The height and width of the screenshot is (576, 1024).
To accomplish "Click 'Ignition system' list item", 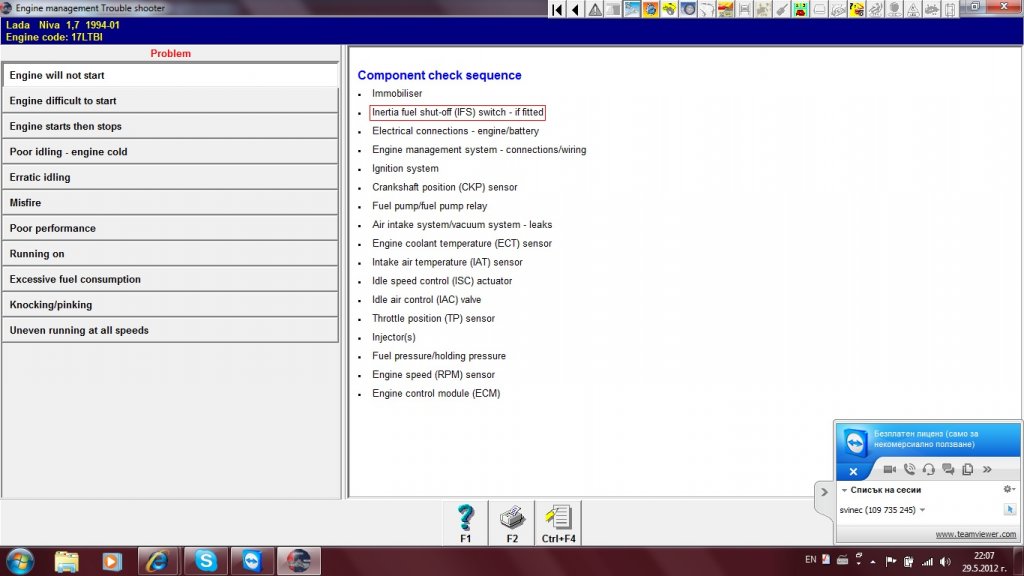I will click(x=405, y=168).
